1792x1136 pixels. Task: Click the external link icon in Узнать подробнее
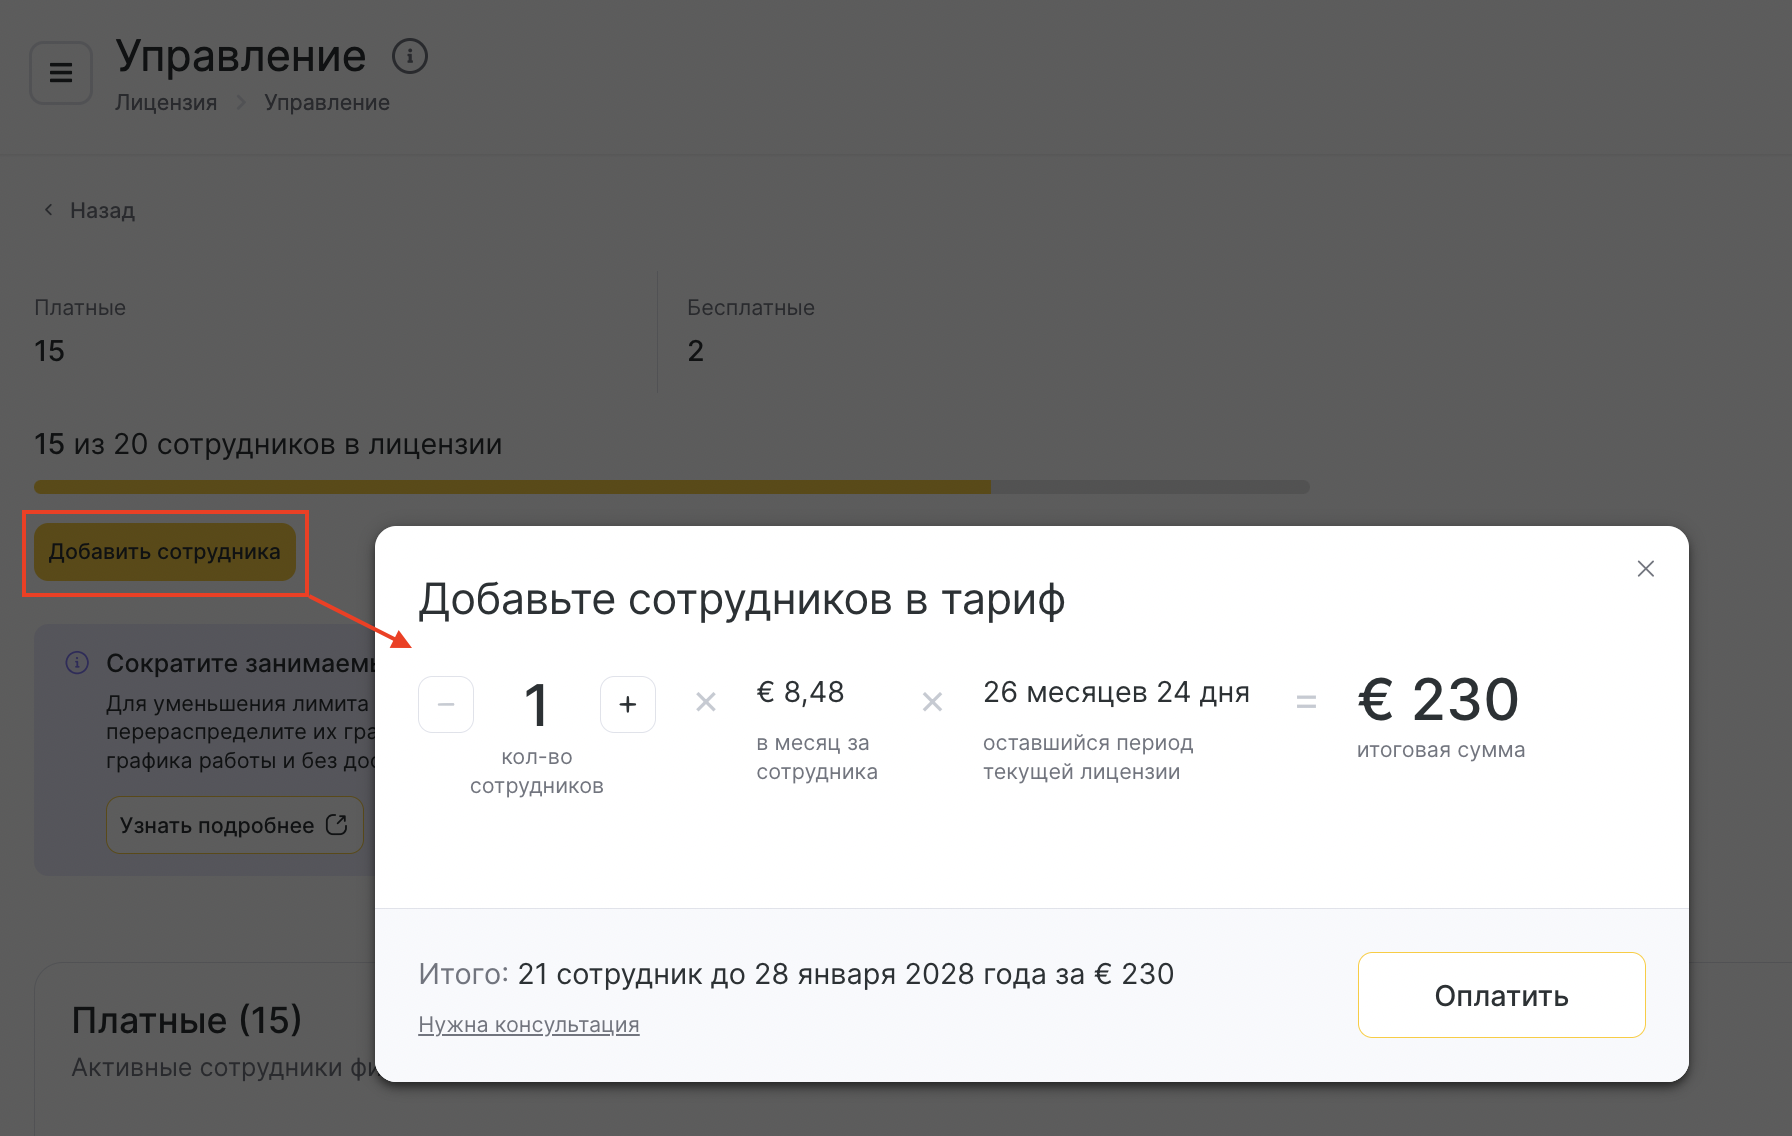tap(337, 825)
